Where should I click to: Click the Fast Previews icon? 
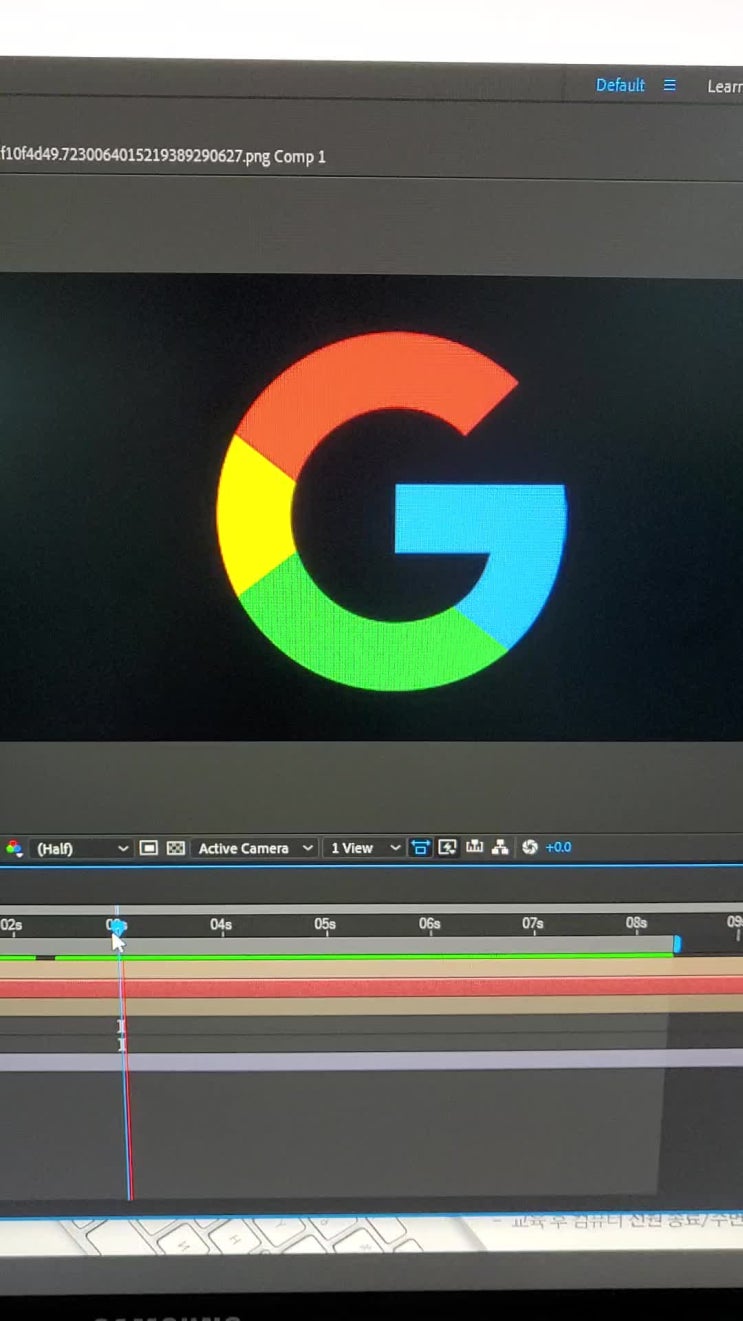pos(448,848)
